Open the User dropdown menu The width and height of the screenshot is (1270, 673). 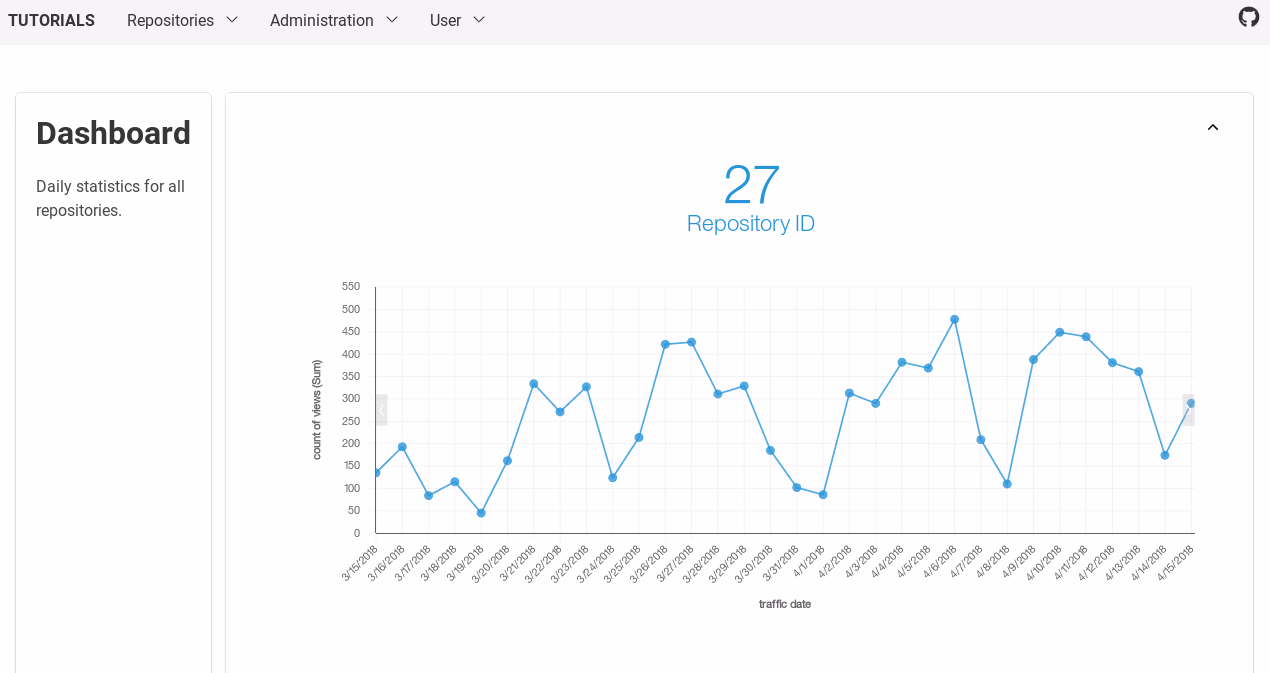coord(457,20)
